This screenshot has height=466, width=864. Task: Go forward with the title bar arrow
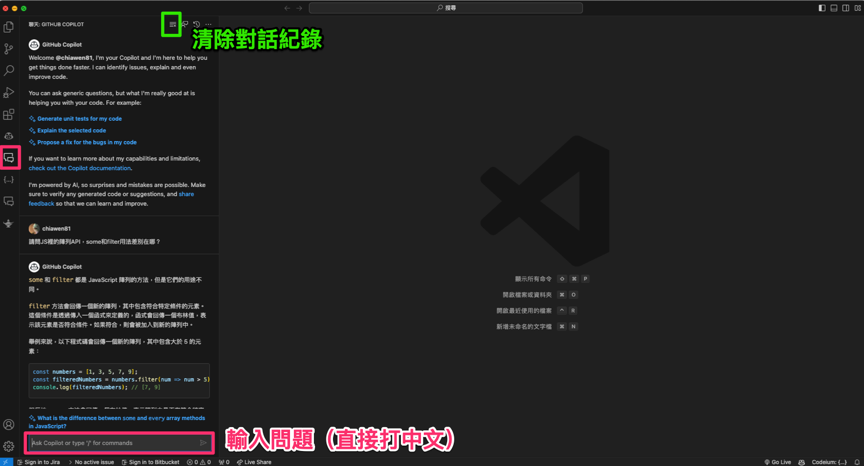point(299,8)
